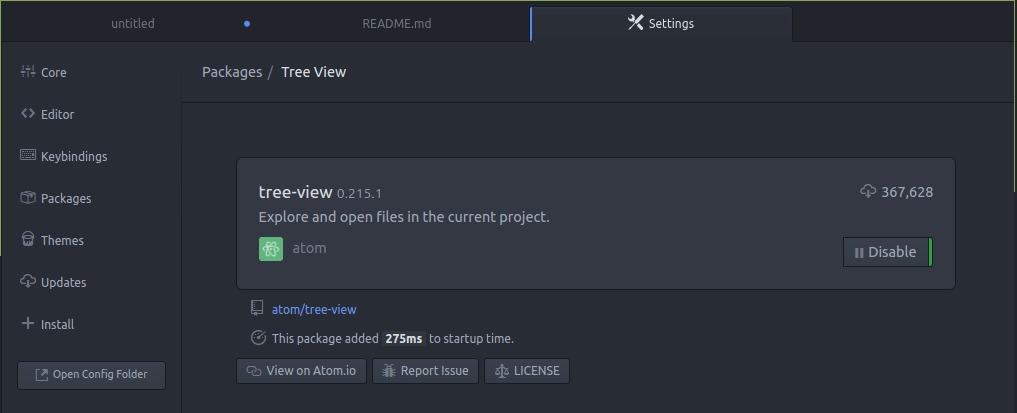Click View on Atom.io button
Image resolution: width=1017 pixels, height=413 pixels.
(301, 371)
